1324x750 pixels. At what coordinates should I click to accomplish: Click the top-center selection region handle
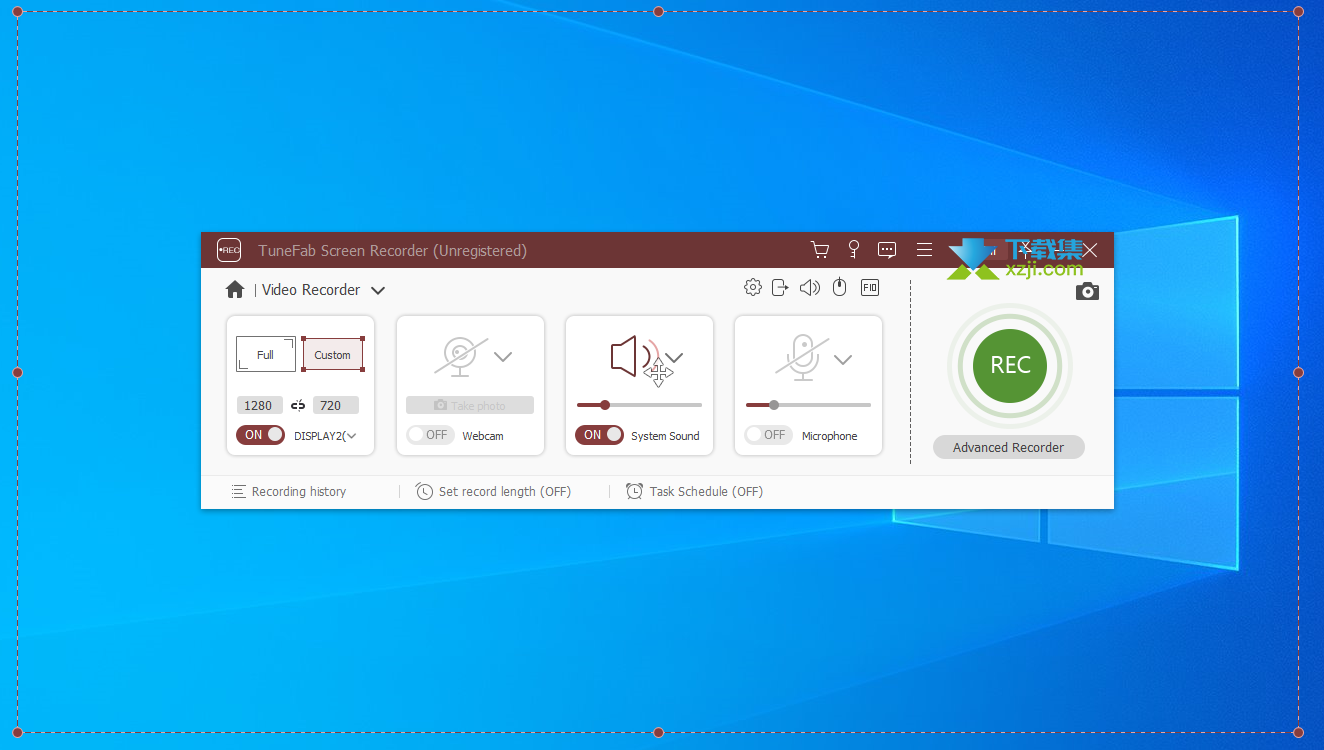click(658, 12)
